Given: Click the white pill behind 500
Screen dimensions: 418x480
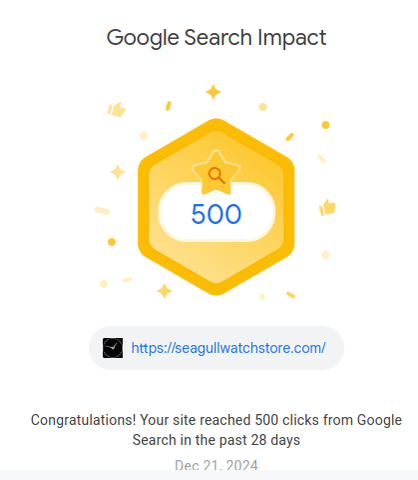Looking at the screenshot, I should tap(216, 212).
